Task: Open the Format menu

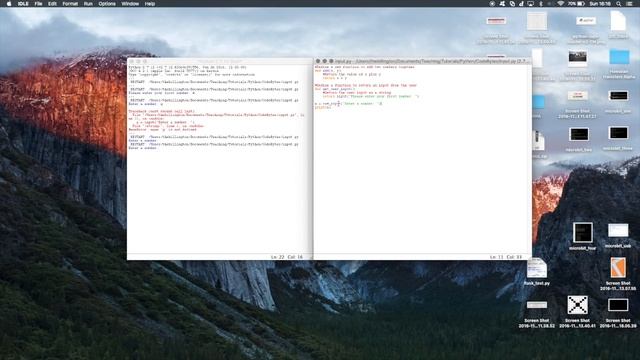Action: [70, 4]
